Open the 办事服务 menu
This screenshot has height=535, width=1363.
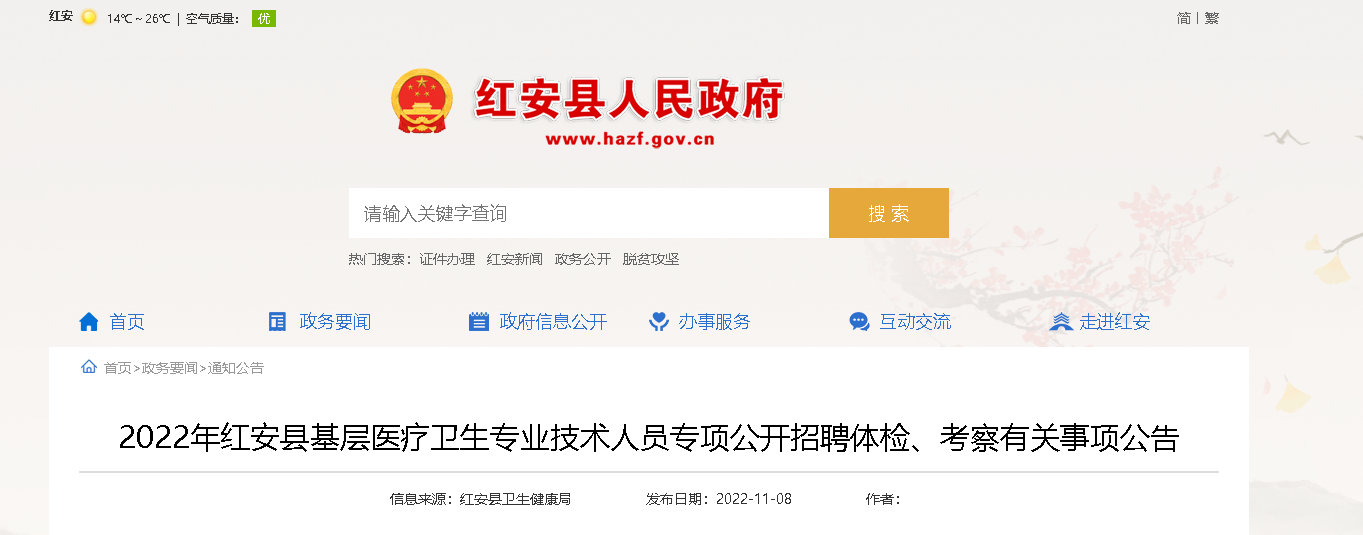click(714, 322)
